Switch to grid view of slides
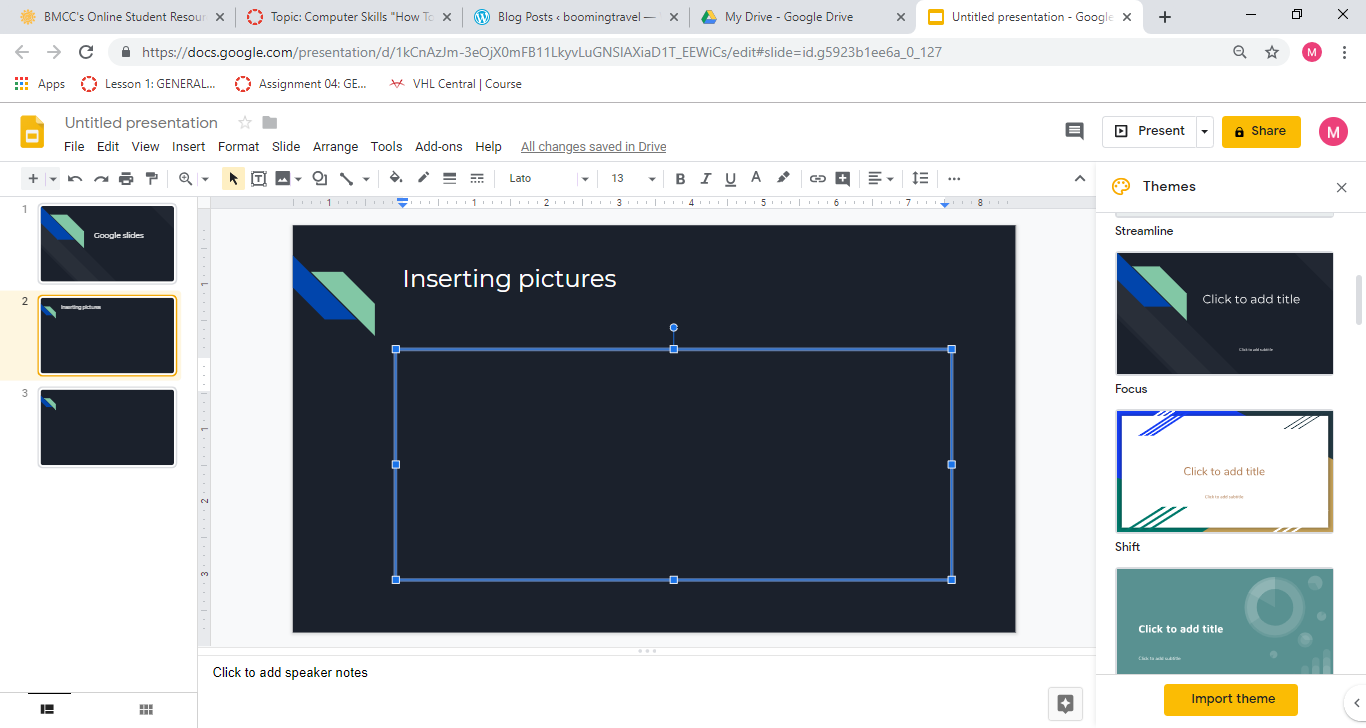 (146, 709)
